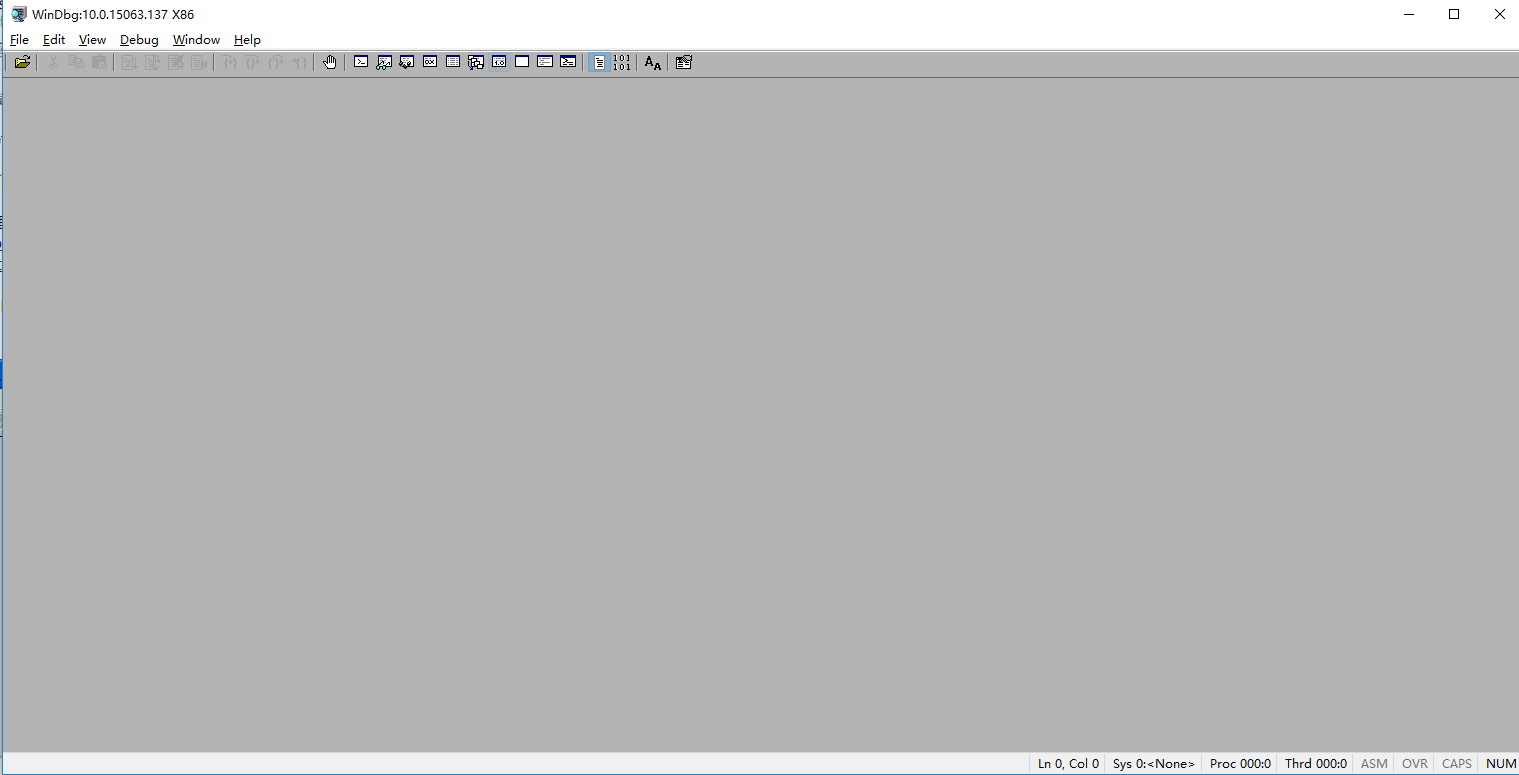Open the Command Browser window
The height and width of the screenshot is (775, 1519).
pyautogui.click(x=568, y=62)
